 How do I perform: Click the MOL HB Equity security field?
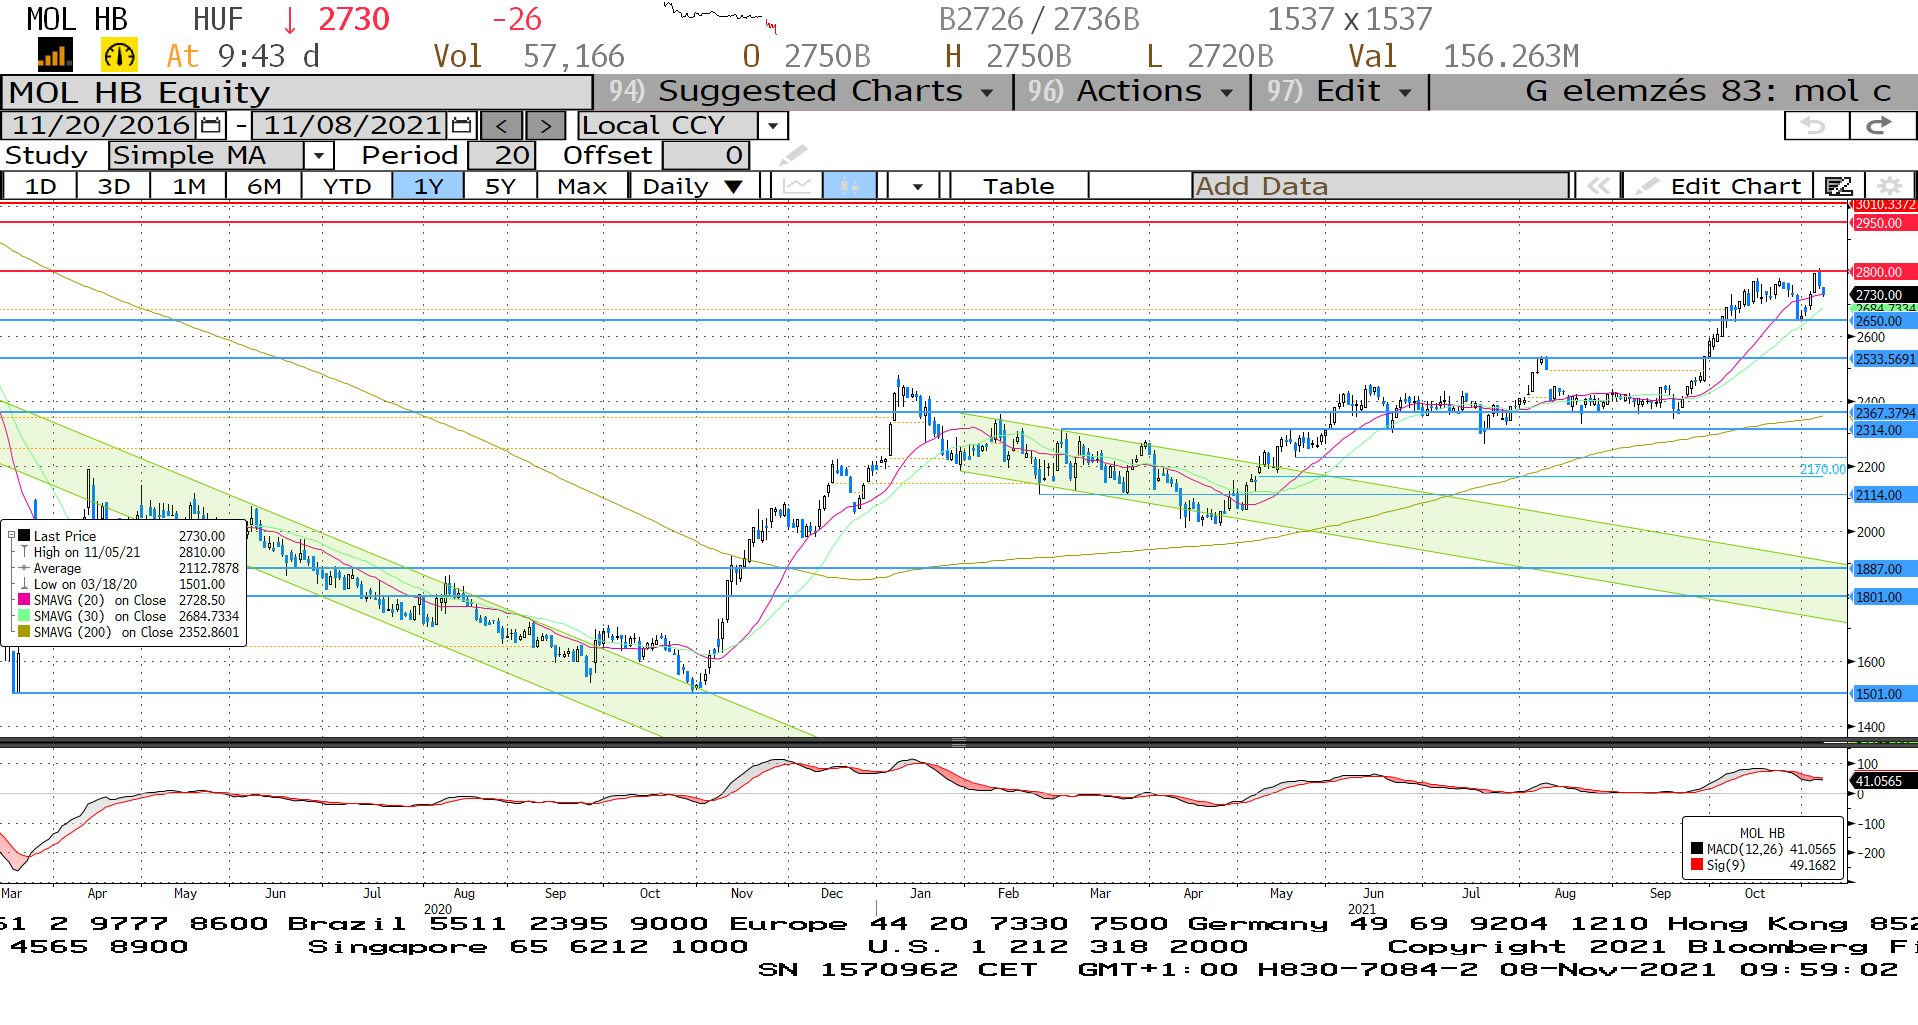pyautogui.click(x=297, y=92)
